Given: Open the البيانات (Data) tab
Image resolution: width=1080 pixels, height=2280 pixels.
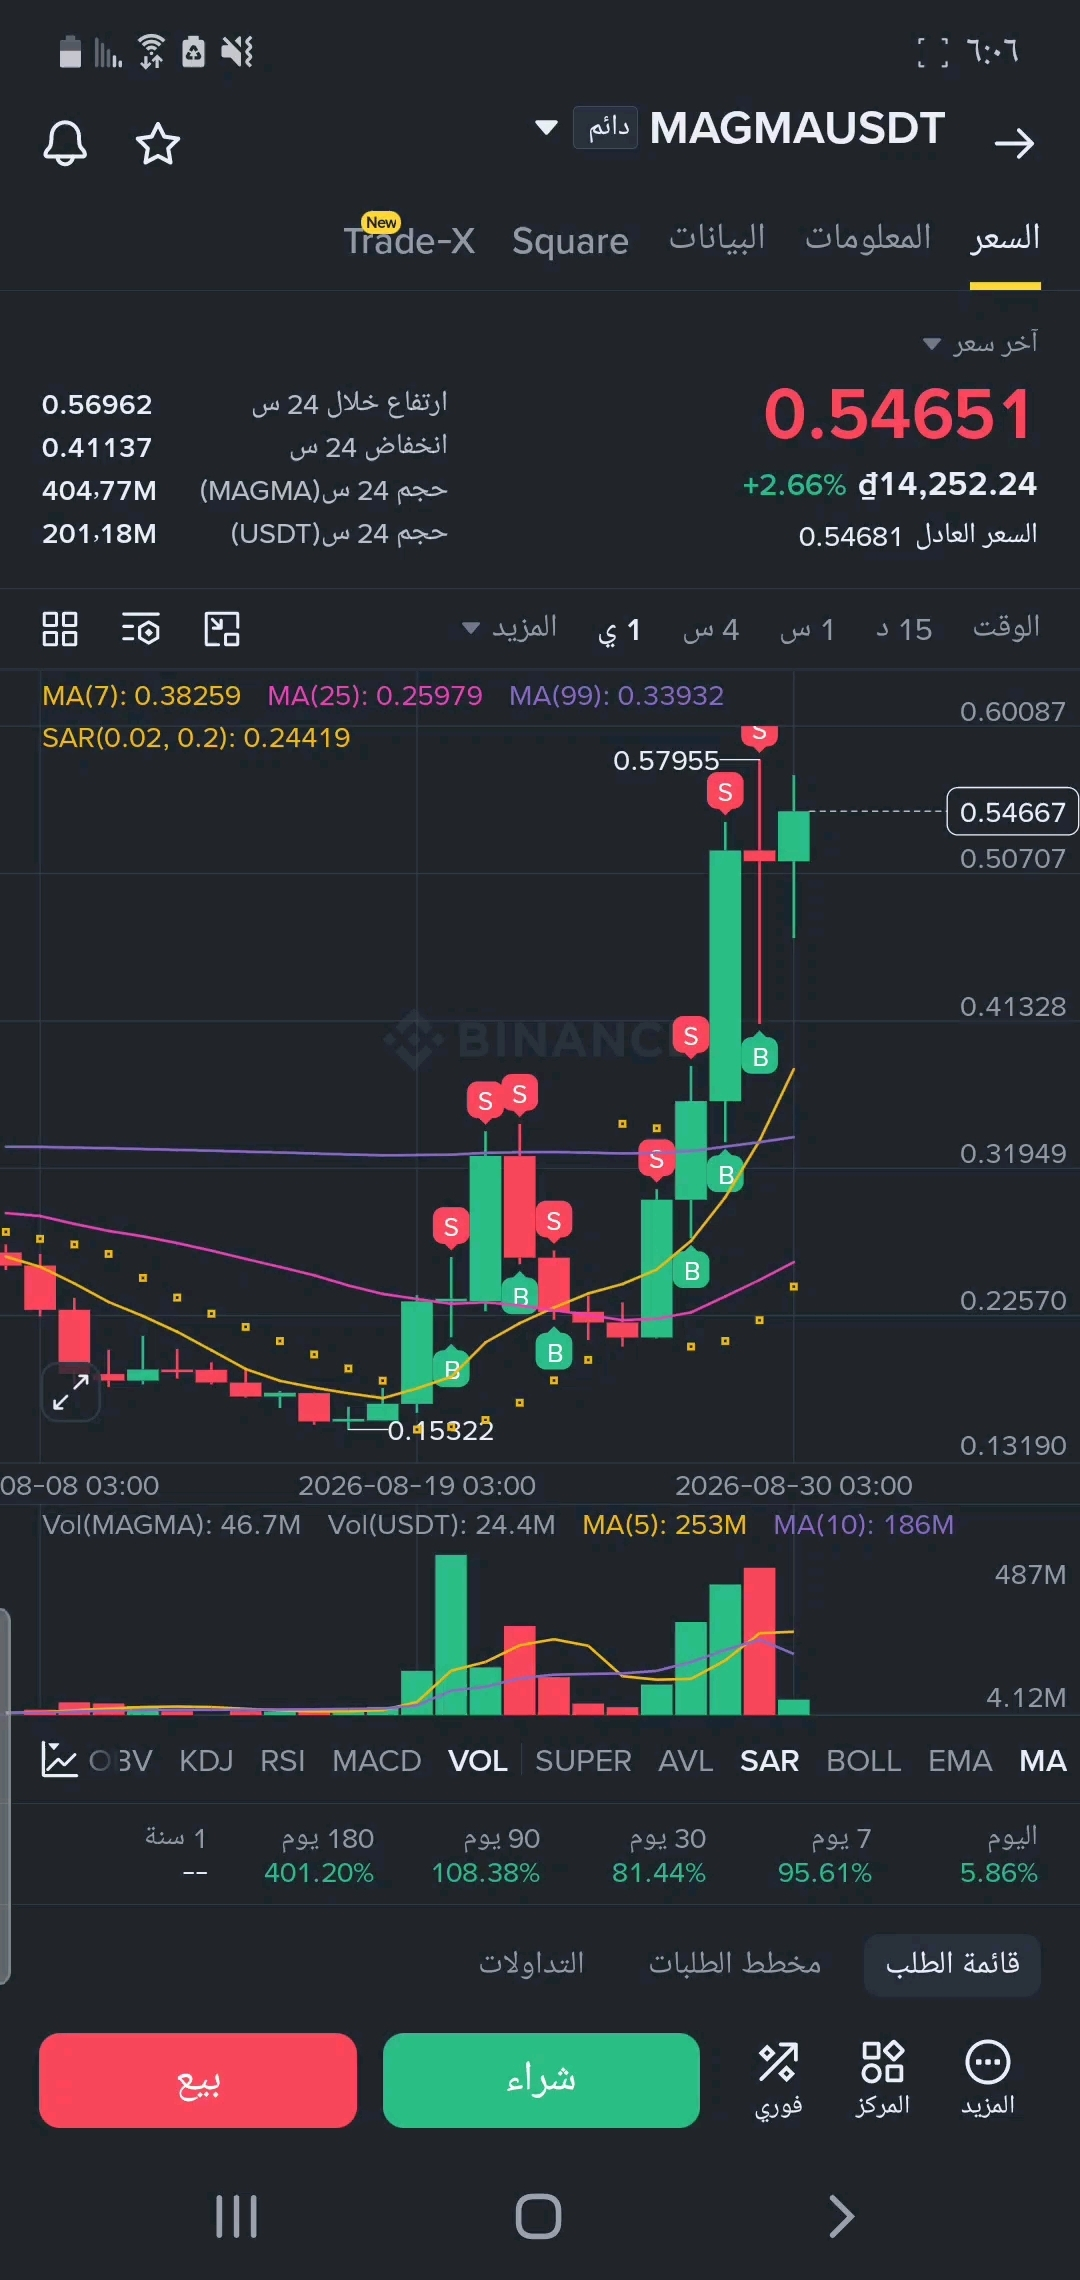Looking at the screenshot, I should pos(717,238).
